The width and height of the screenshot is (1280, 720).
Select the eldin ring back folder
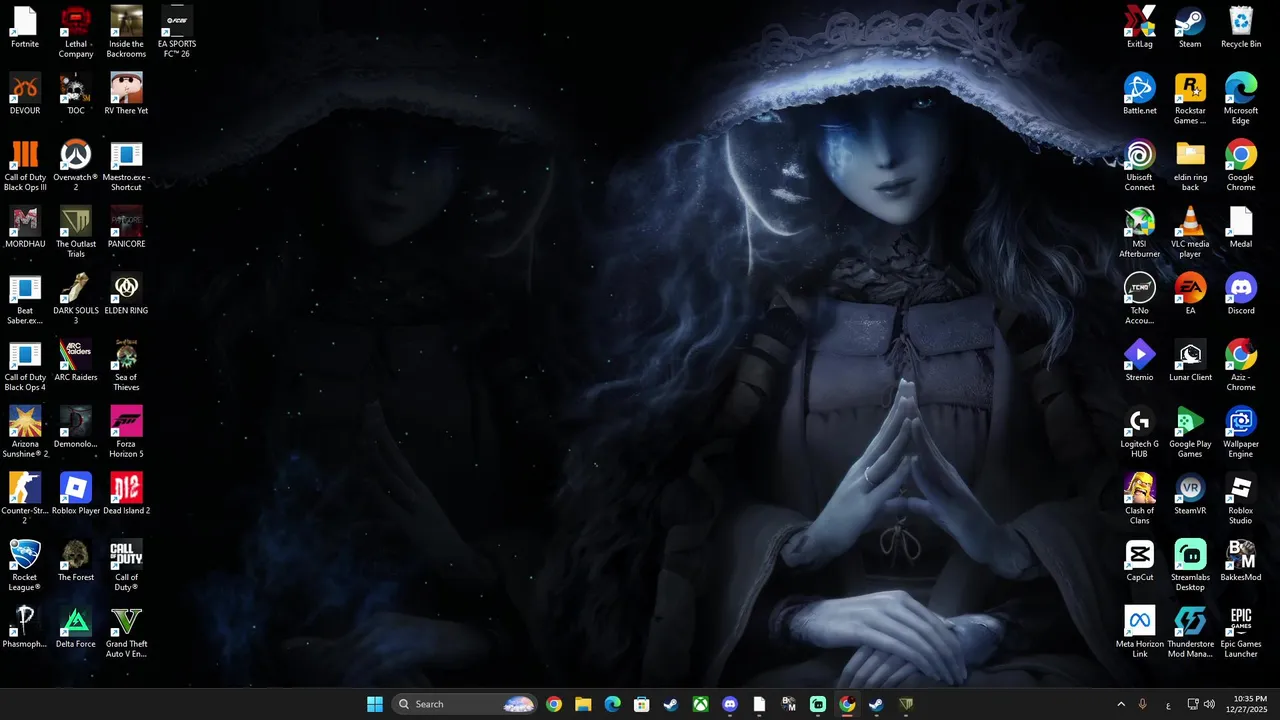(x=1190, y=166)
